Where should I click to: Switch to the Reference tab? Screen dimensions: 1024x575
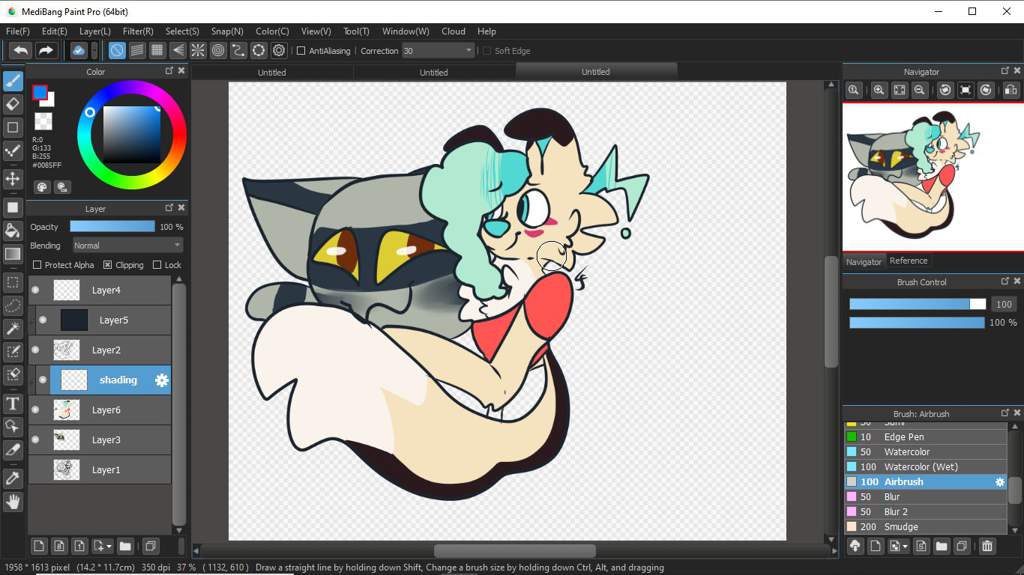tap(908, 261)
